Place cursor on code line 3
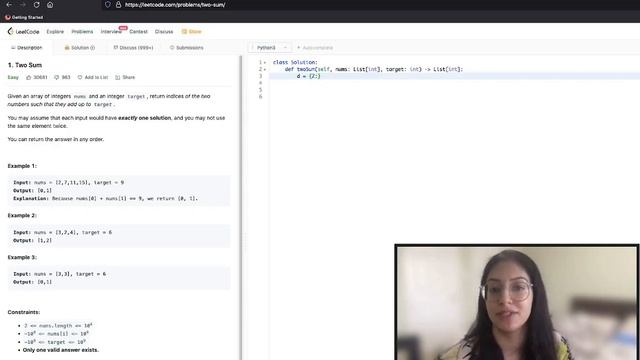640x360 pixels. [454, 76]
